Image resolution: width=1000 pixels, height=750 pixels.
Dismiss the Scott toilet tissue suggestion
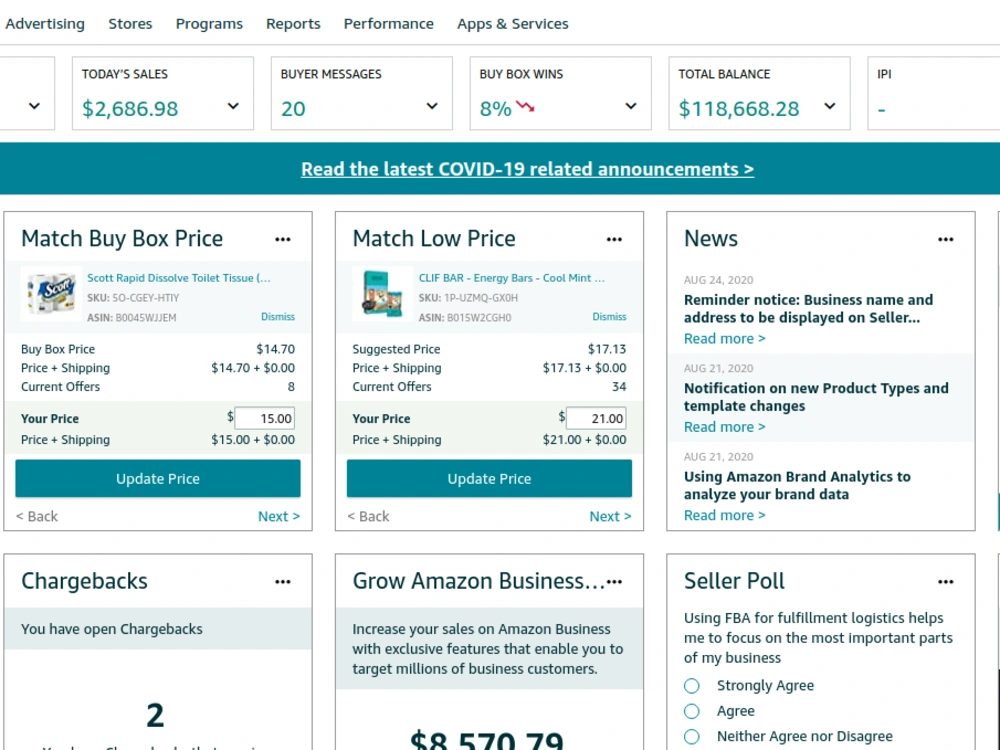point(278,317)
